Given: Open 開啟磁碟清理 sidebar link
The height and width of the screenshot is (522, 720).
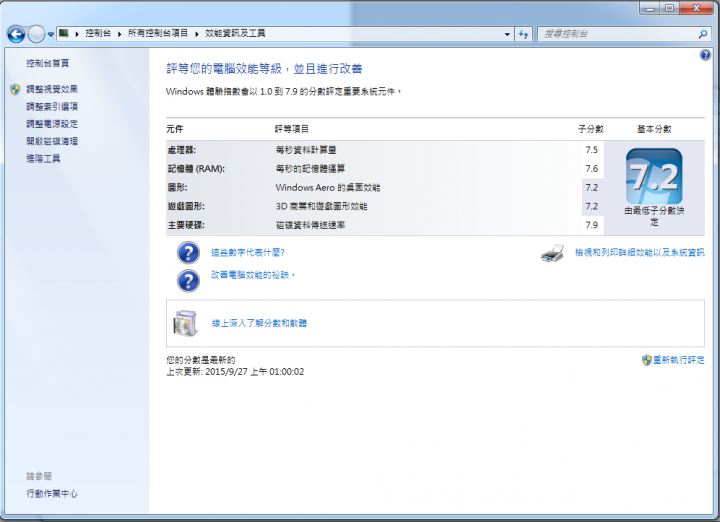Looking at the screenshot, I should point(52,141).
